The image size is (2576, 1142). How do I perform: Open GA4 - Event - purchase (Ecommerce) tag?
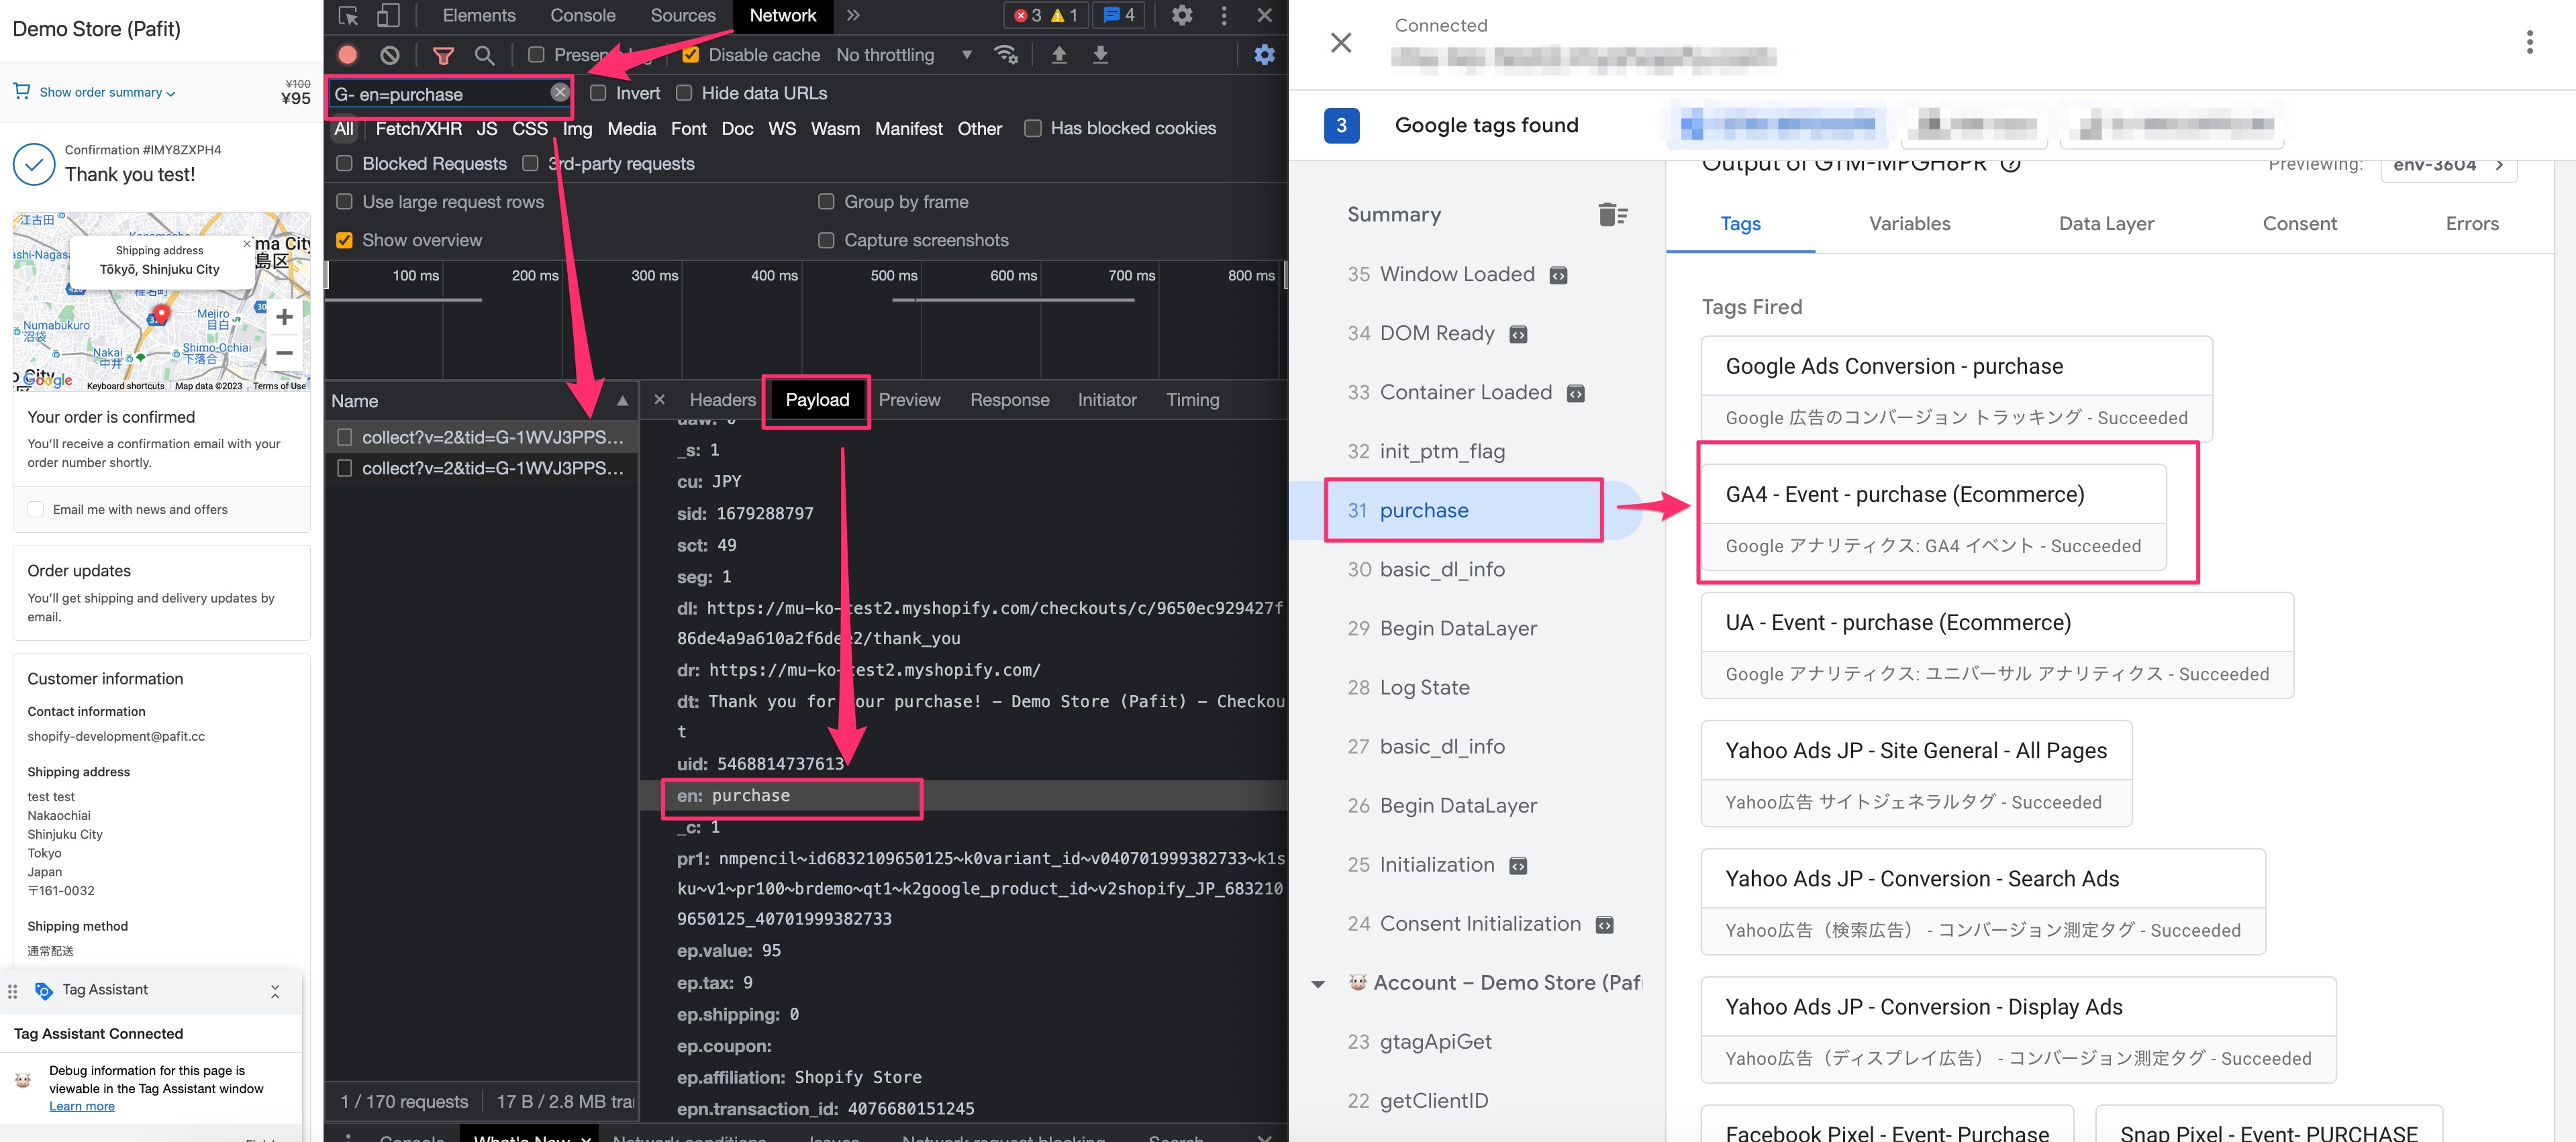pyautogui.click(x=1933, y=517)
